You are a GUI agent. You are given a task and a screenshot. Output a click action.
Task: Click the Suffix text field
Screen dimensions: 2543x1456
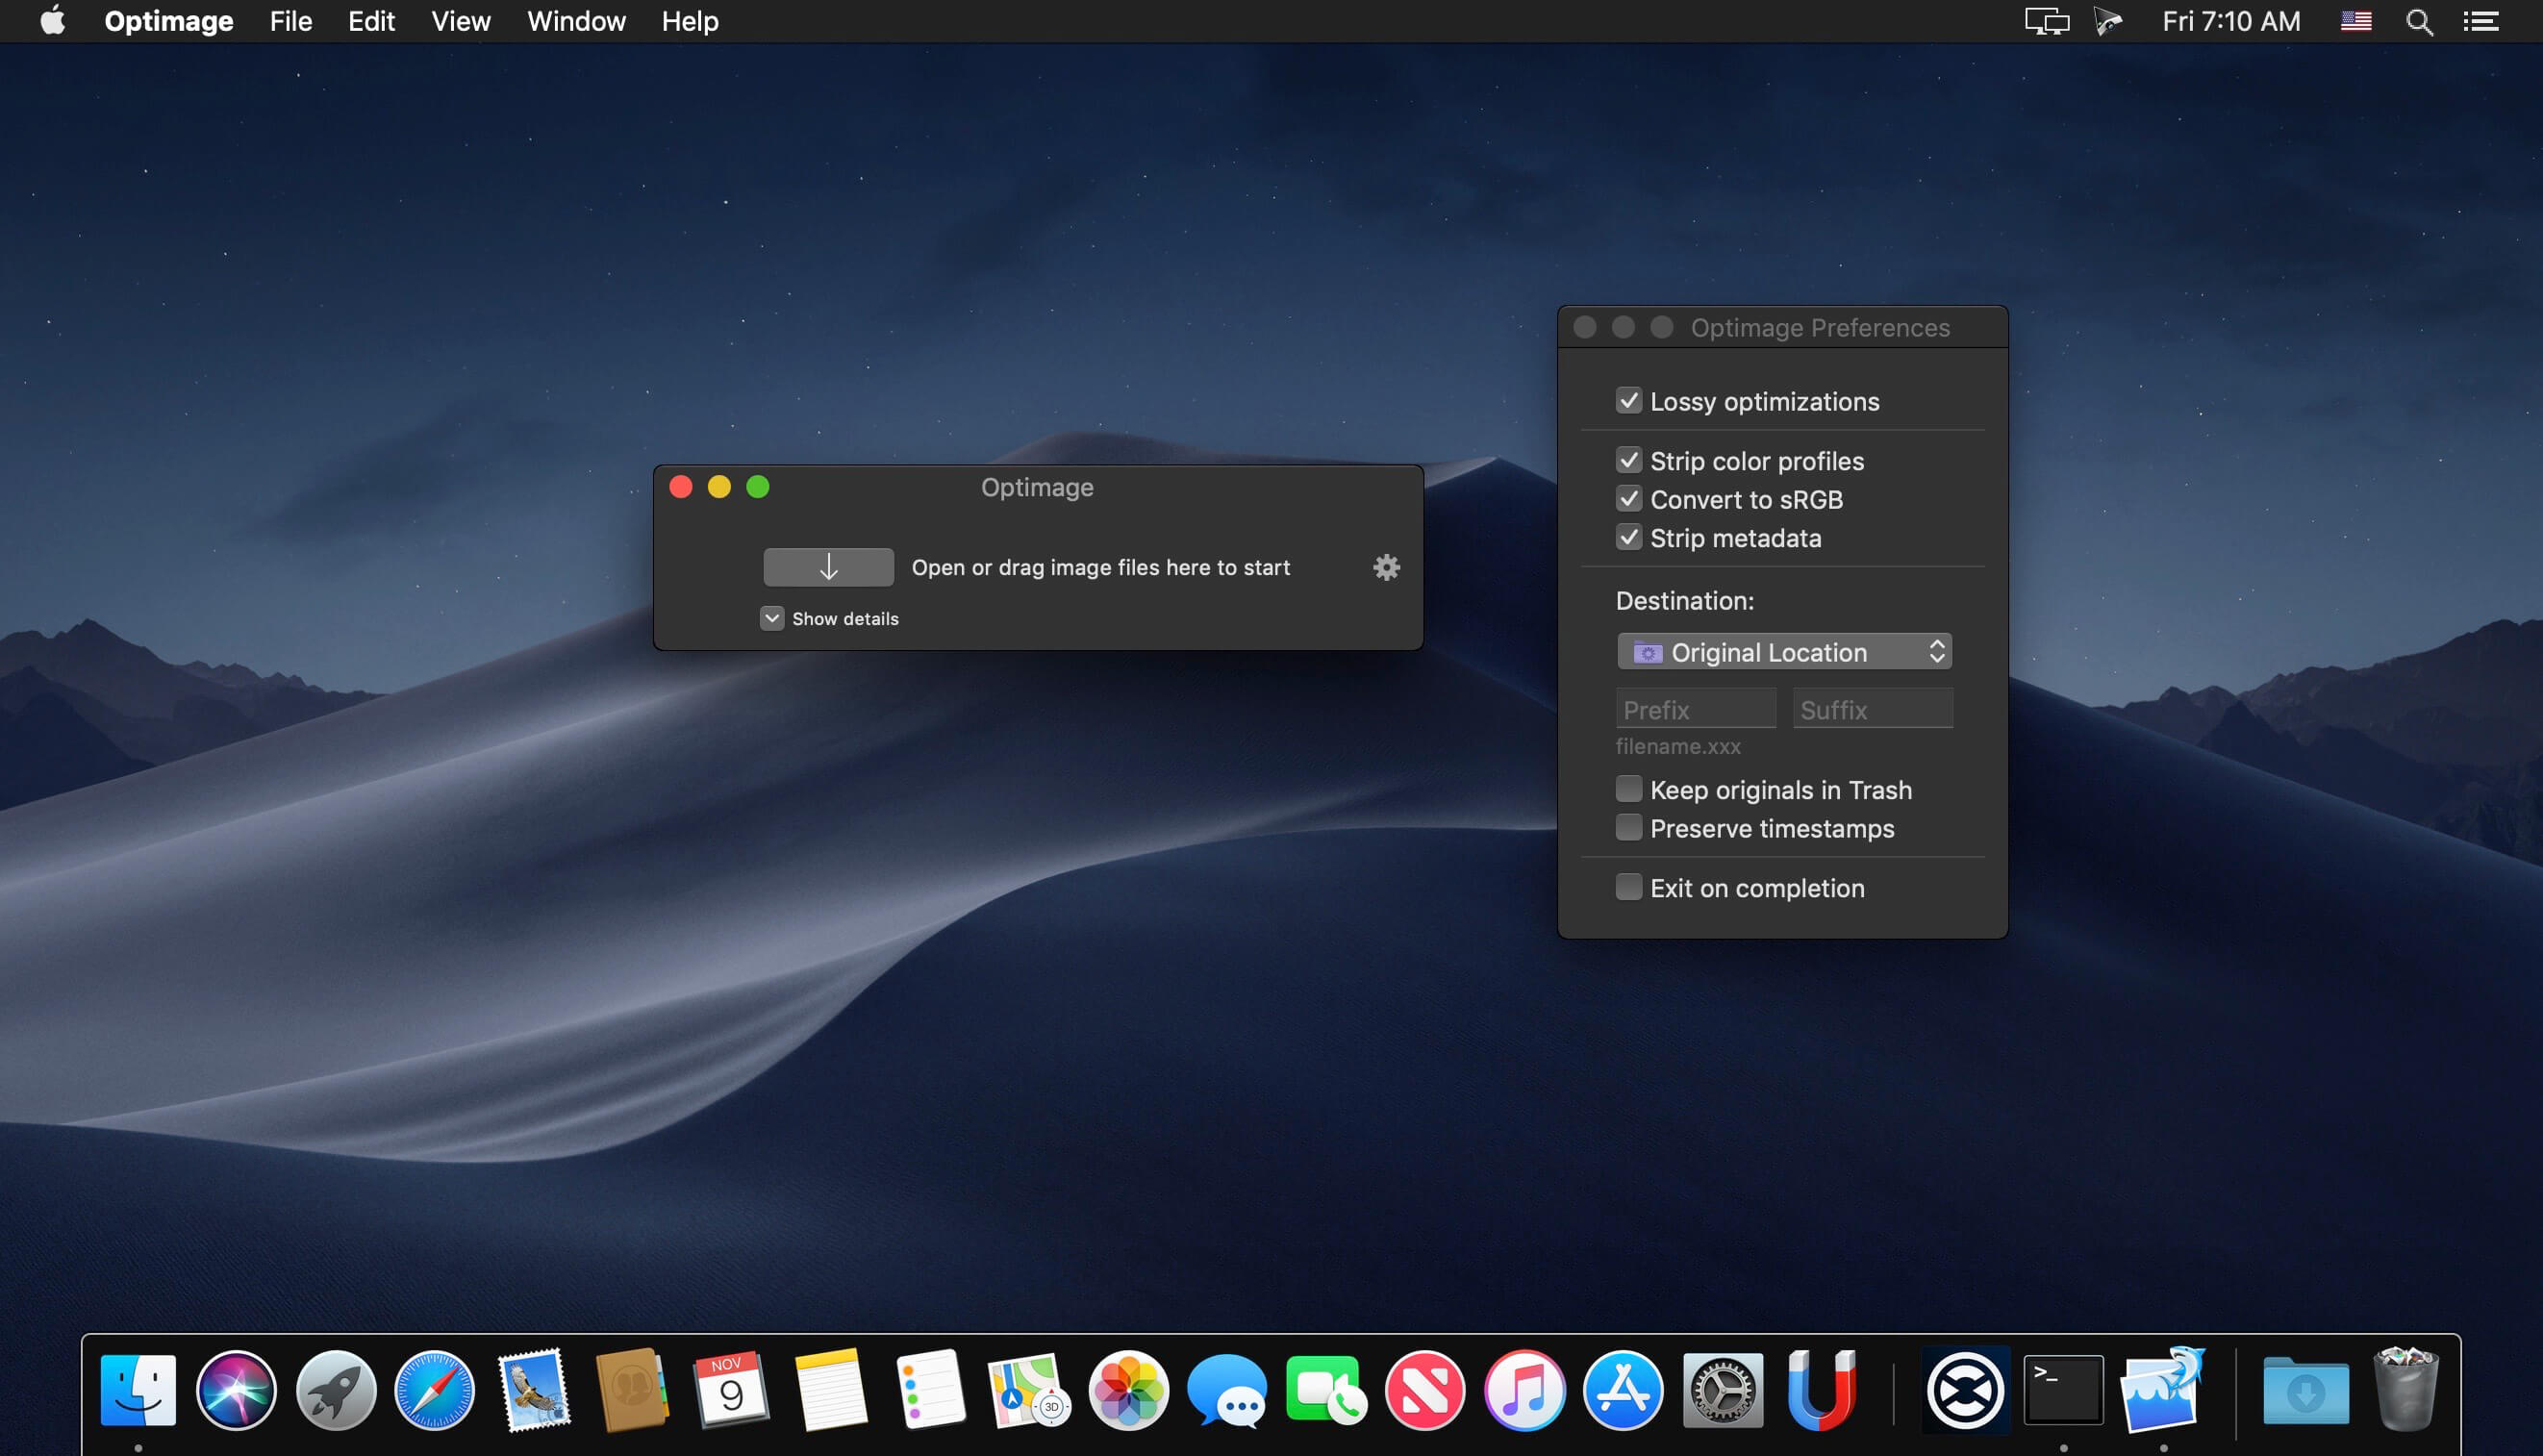click(x=1872, y=709)
